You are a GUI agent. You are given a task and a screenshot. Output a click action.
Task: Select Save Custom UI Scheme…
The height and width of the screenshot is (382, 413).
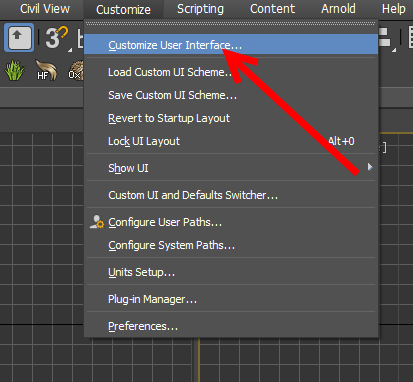click(x=231, y=95)
